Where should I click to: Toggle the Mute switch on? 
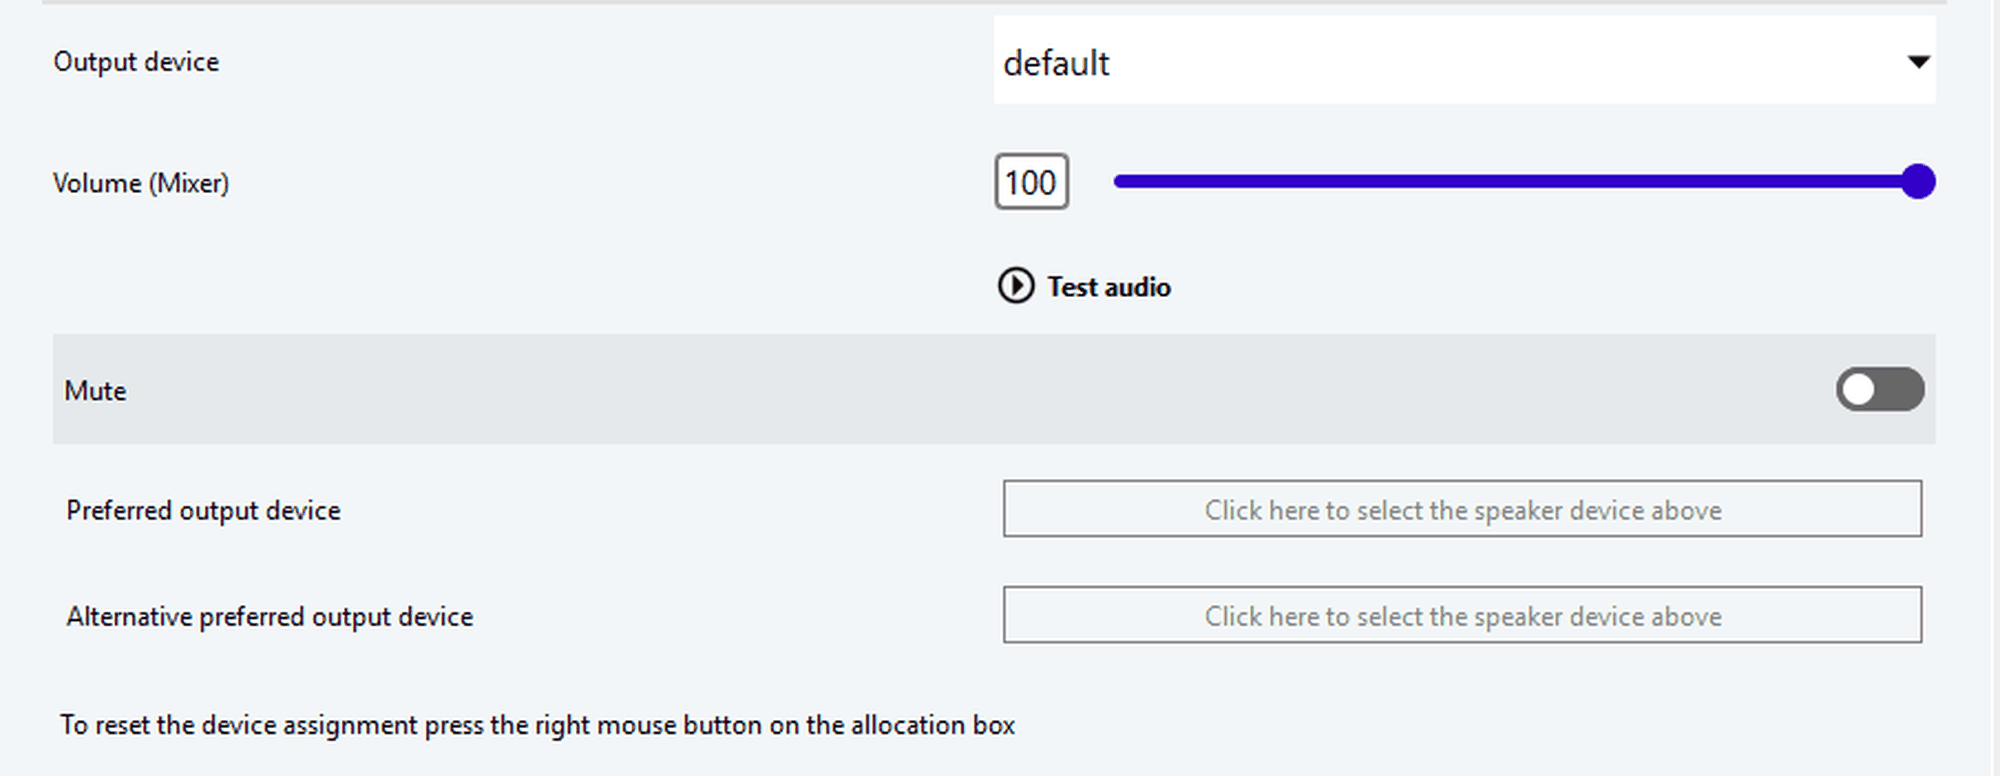click(x=1880, y=389)
